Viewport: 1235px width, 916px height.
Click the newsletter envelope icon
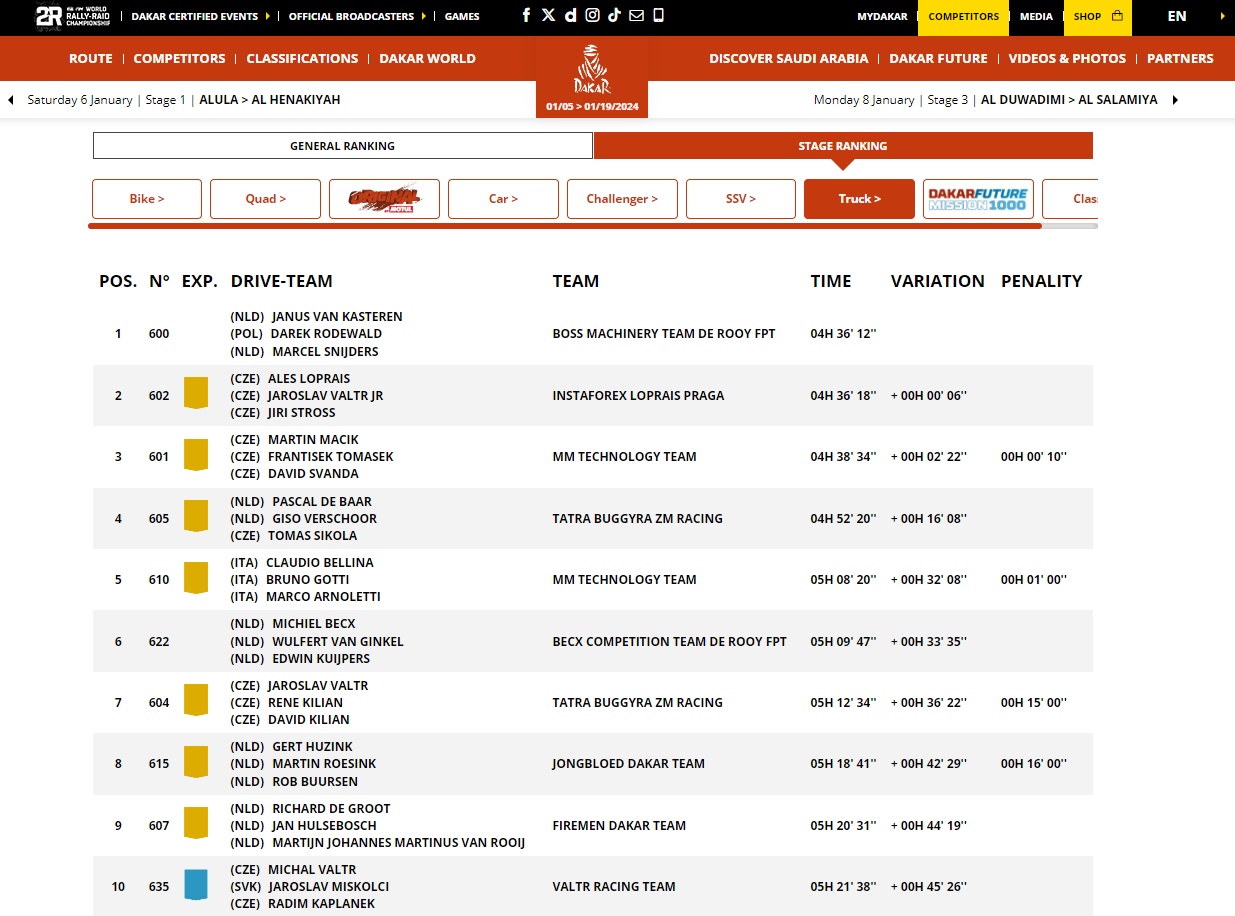636,16
